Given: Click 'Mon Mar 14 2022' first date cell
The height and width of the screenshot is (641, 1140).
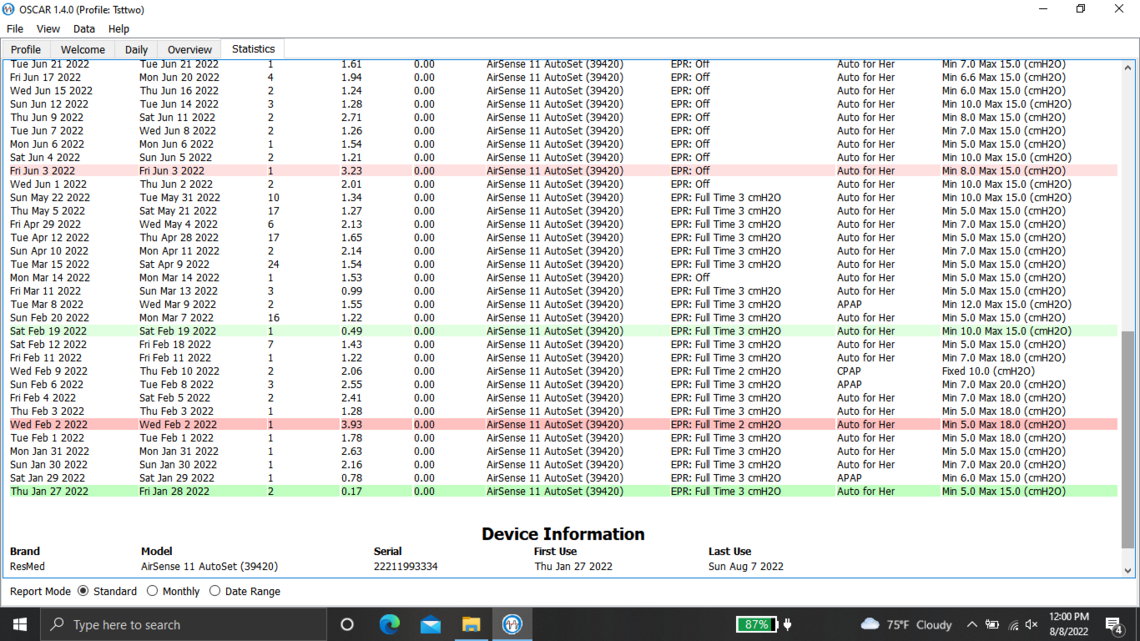Looking at the screenshot, I should coord(49,278).
